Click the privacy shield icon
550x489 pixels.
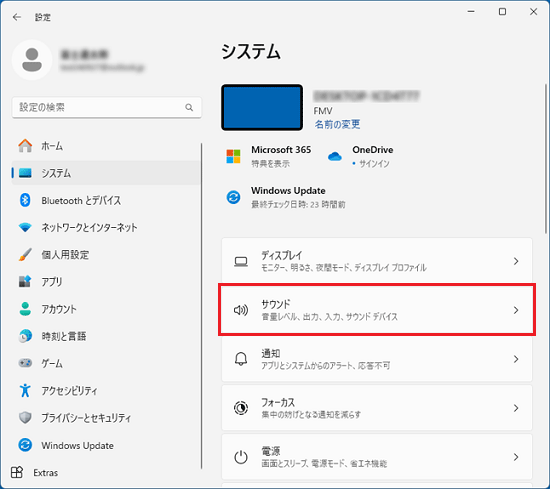25,417
